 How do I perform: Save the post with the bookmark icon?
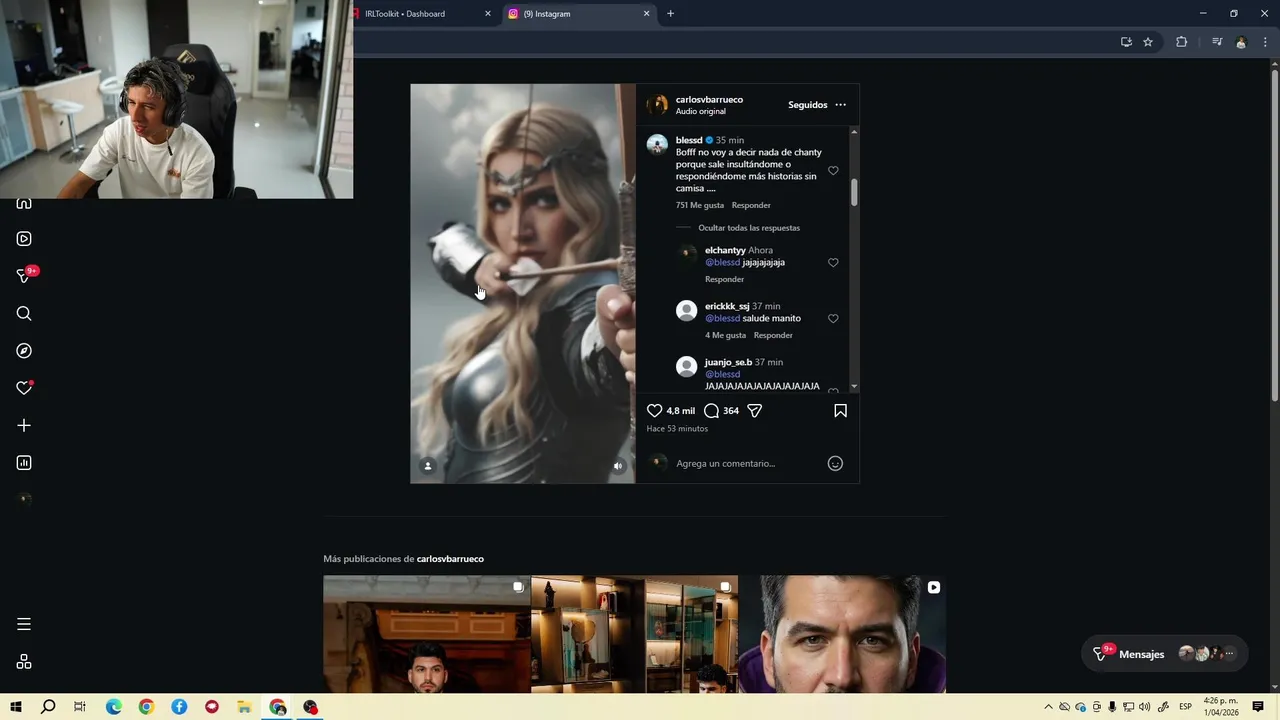point(840,411)
